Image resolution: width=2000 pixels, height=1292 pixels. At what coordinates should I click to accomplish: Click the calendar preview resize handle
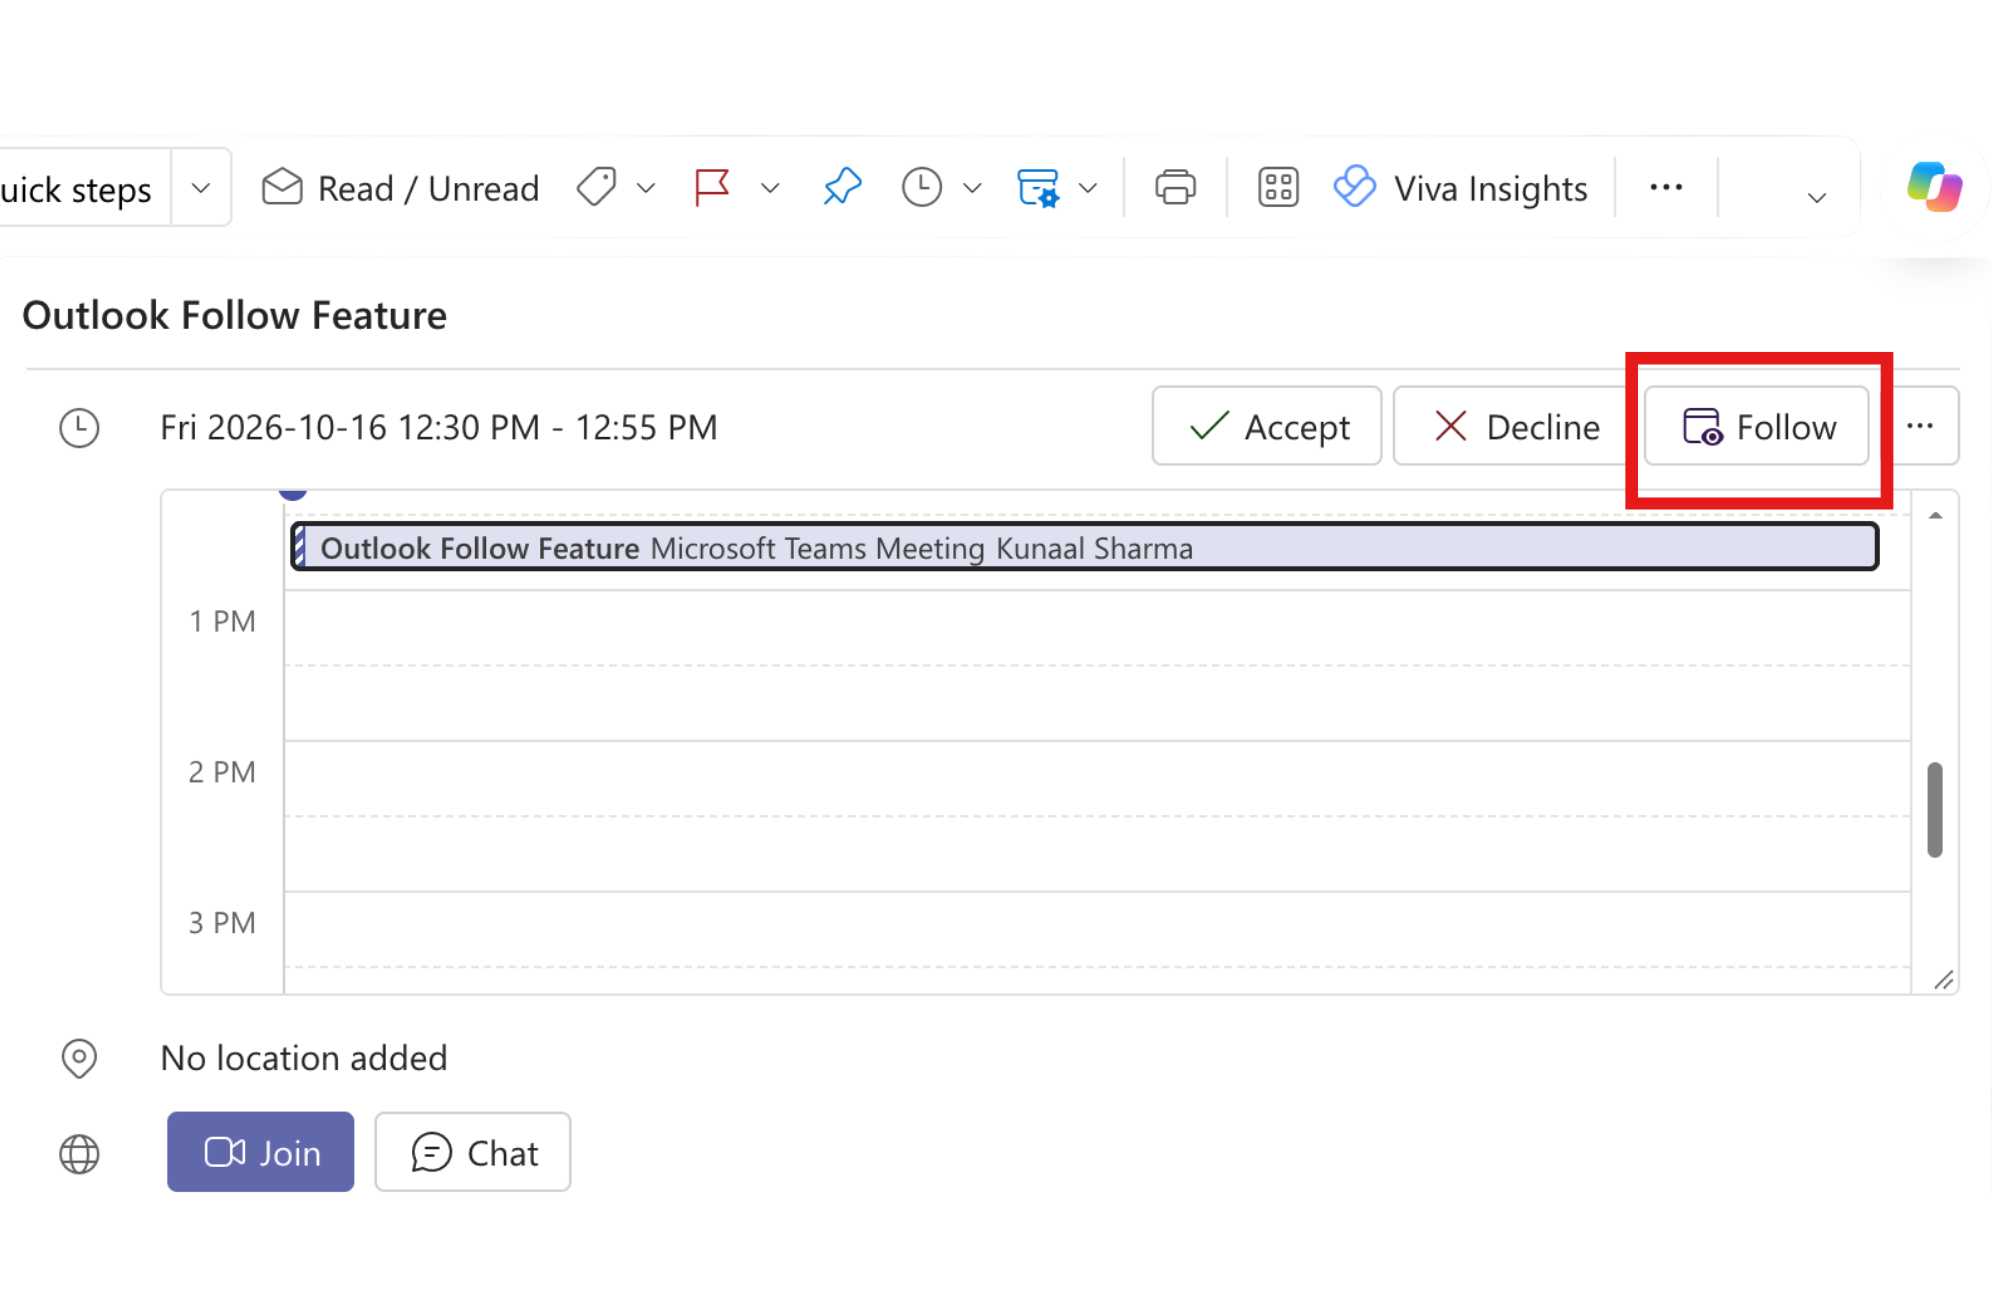point(1944,980)
